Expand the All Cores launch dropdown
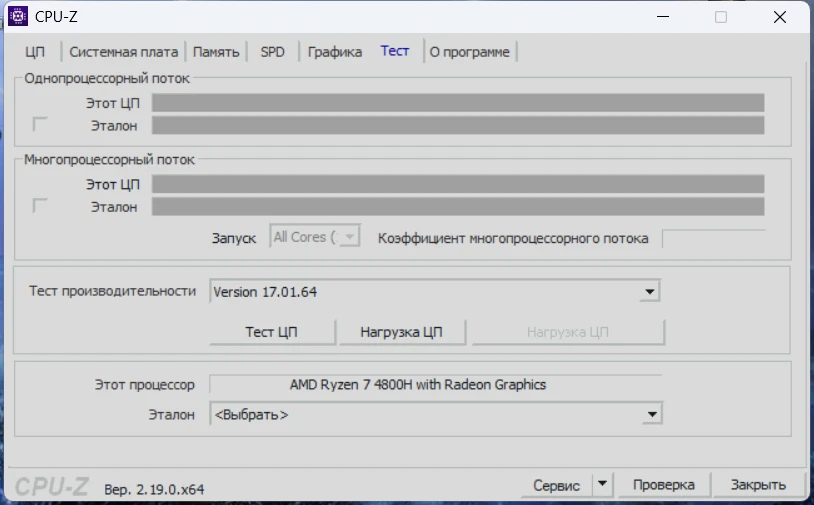814x505 pixels. [348, 237]
